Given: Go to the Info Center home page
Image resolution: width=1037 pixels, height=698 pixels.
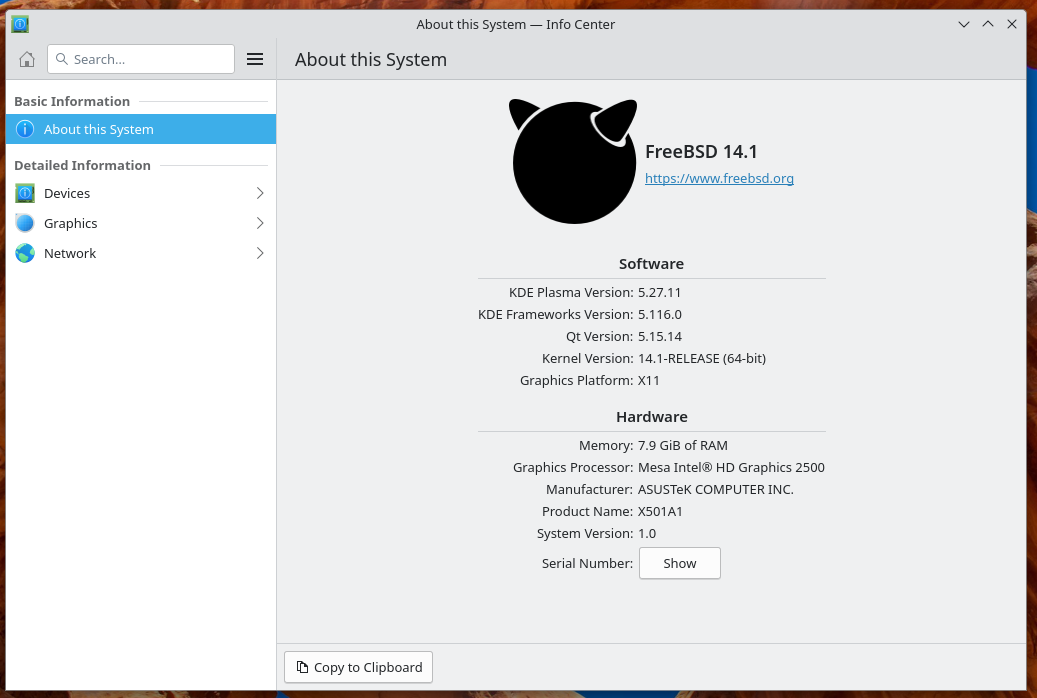Looking at the screenshot, I should (x=26, y=60).
